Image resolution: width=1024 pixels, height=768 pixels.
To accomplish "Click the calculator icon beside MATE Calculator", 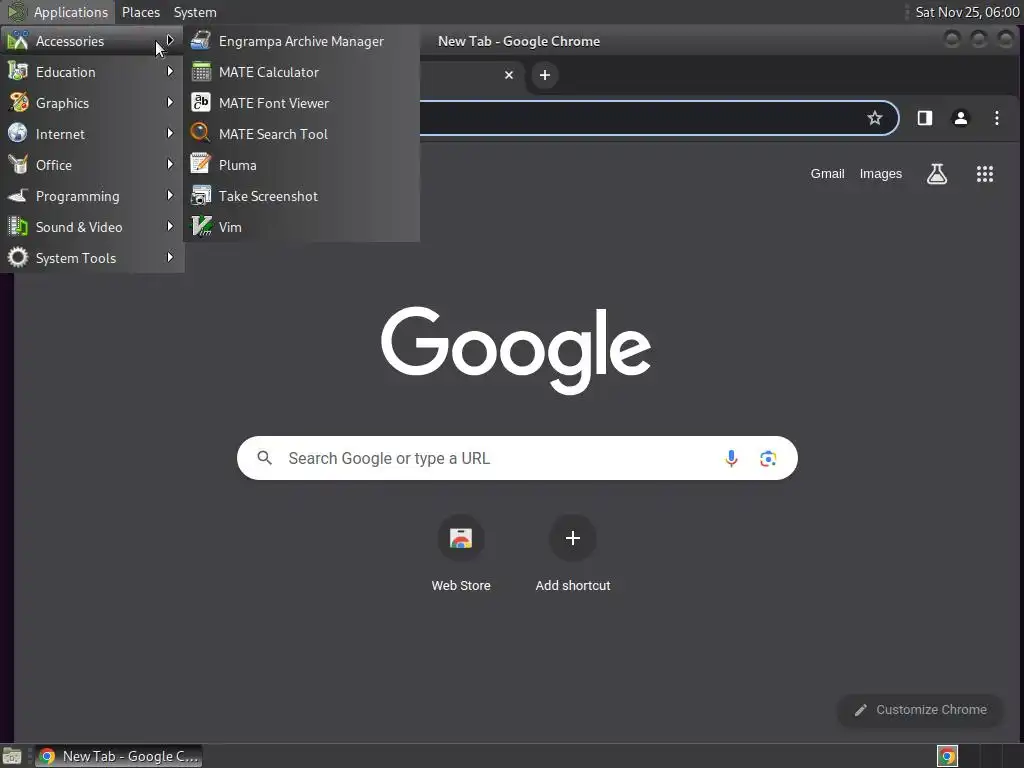I will coord(201,72).
